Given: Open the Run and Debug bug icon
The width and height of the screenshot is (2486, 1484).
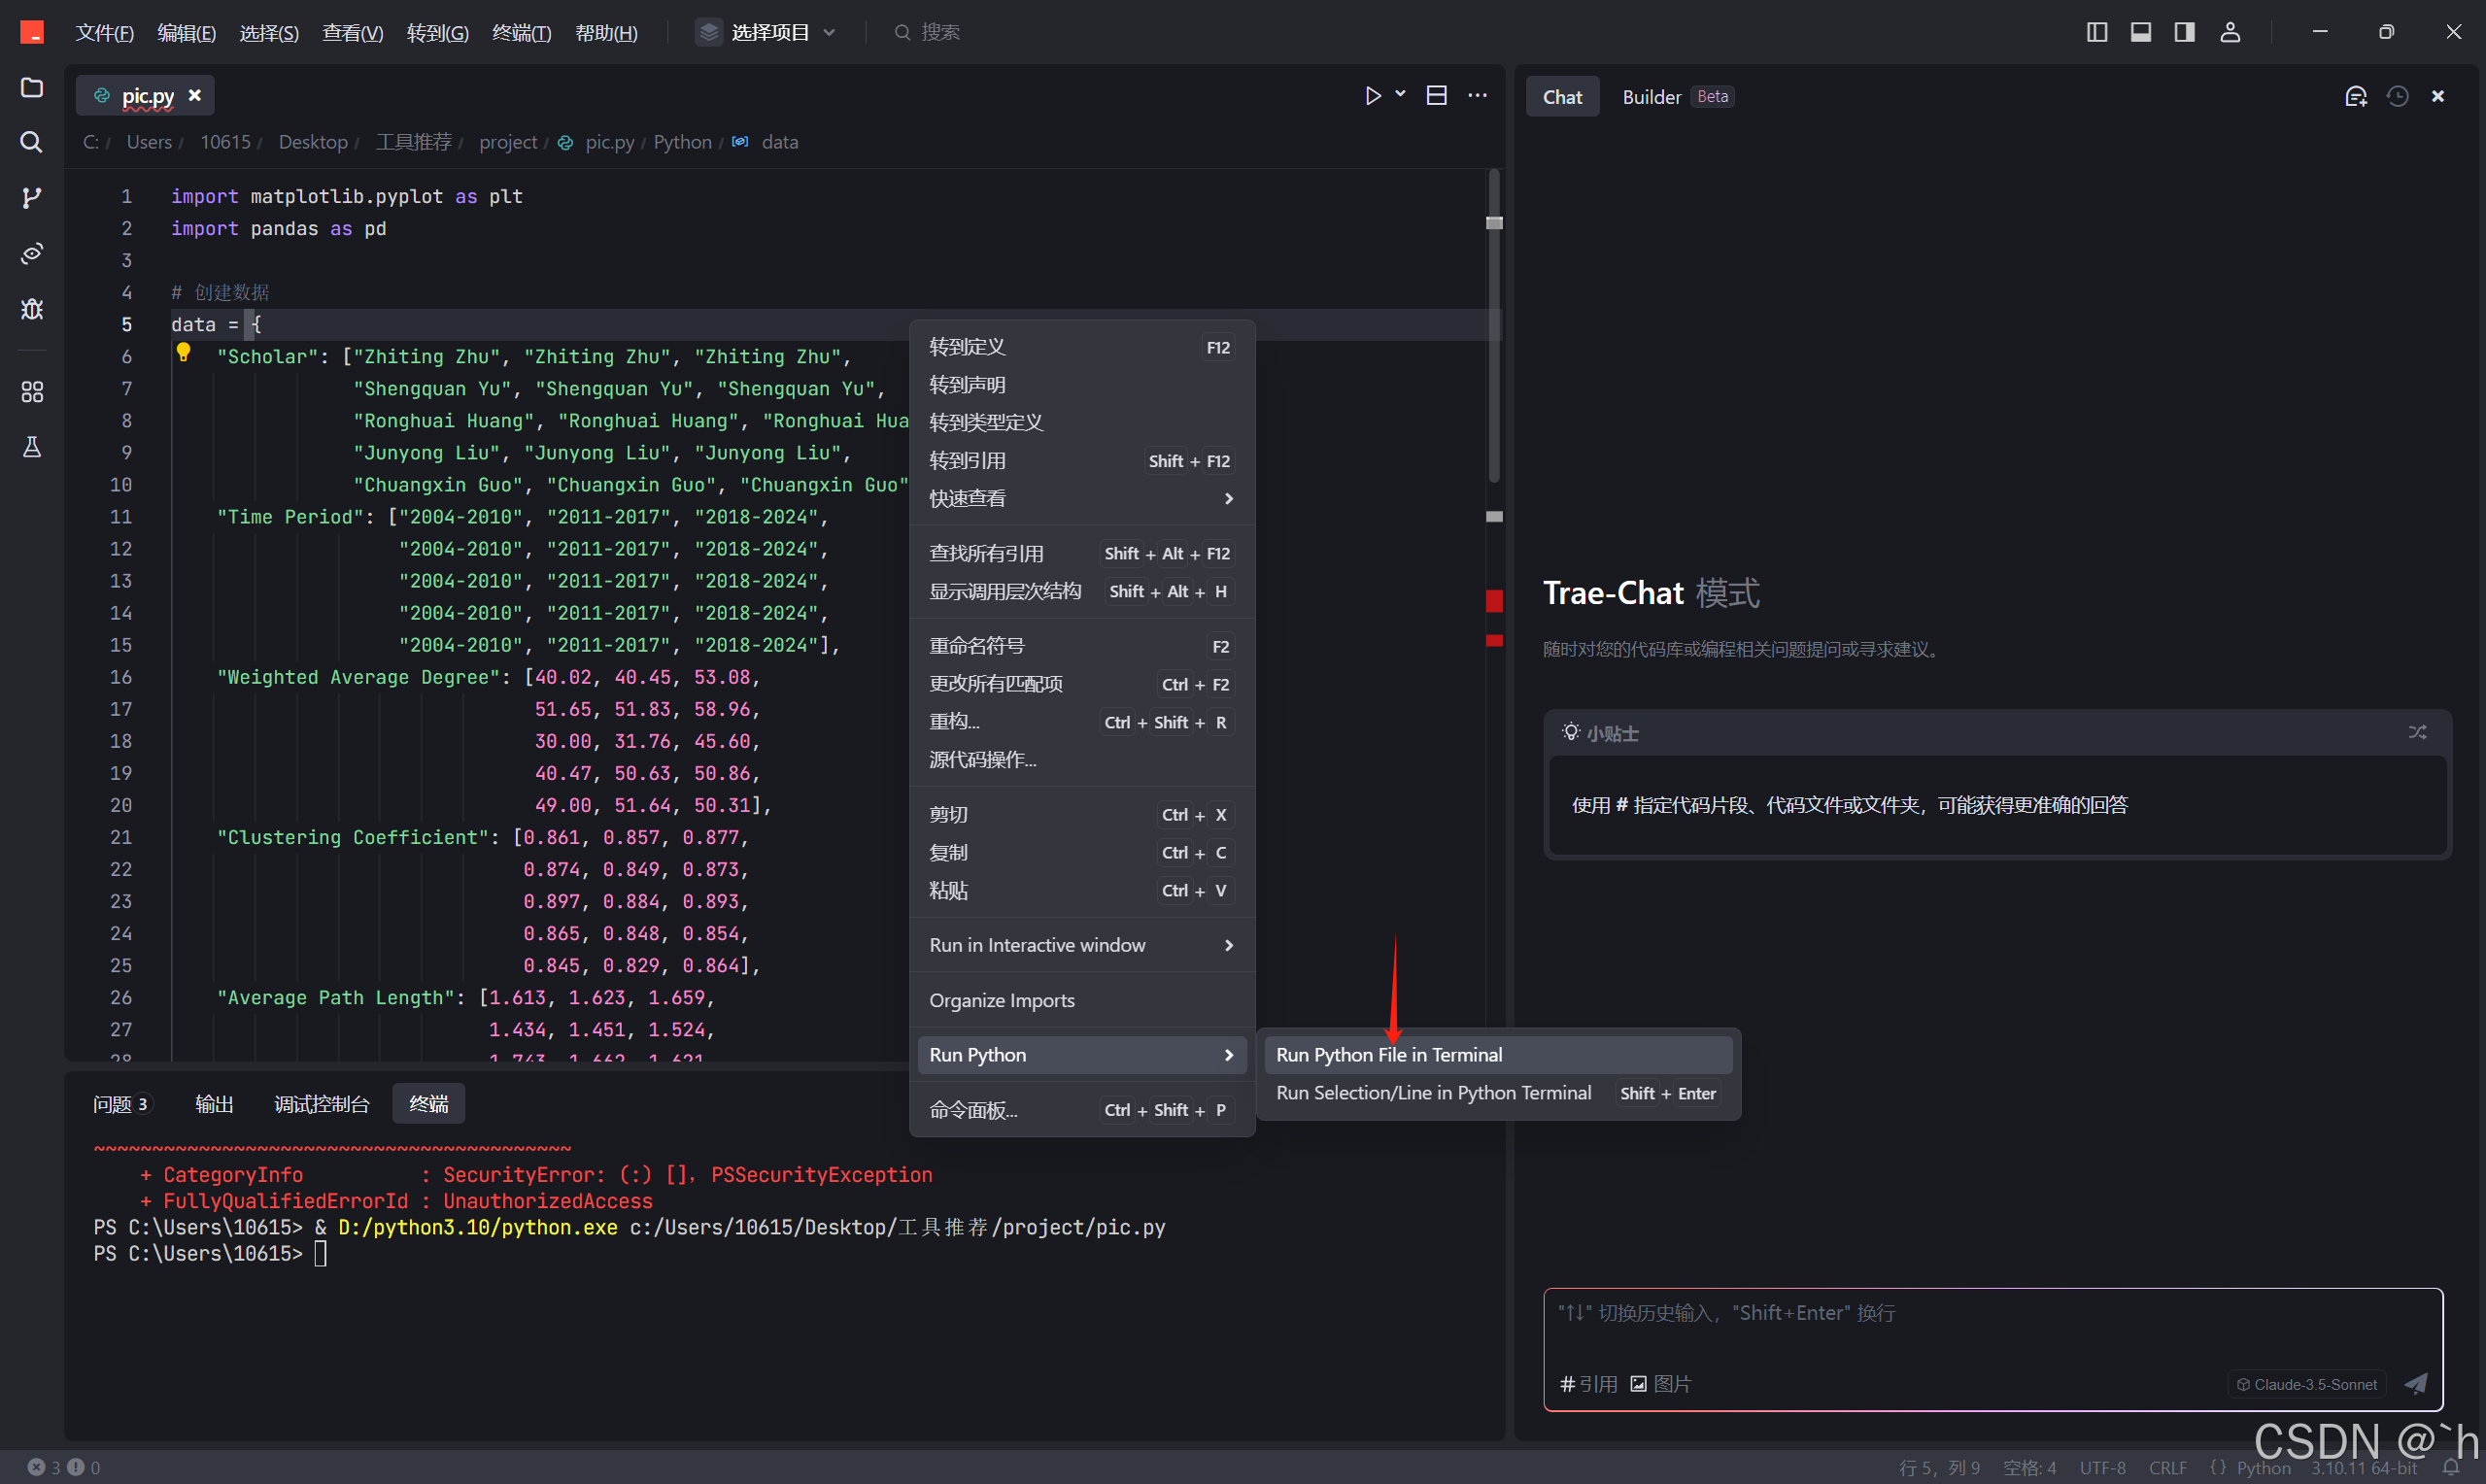Looking at the screenshot, I should point(32,309).
